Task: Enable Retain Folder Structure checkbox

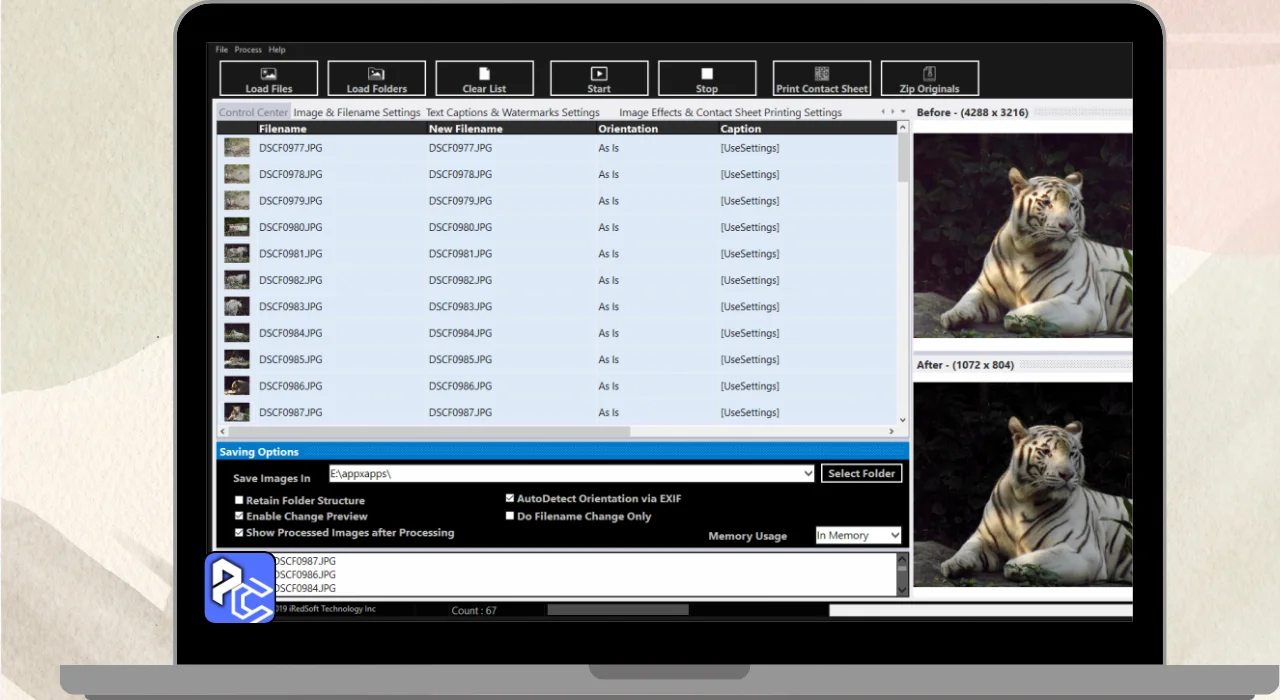Action: click(x=239, y=500)
